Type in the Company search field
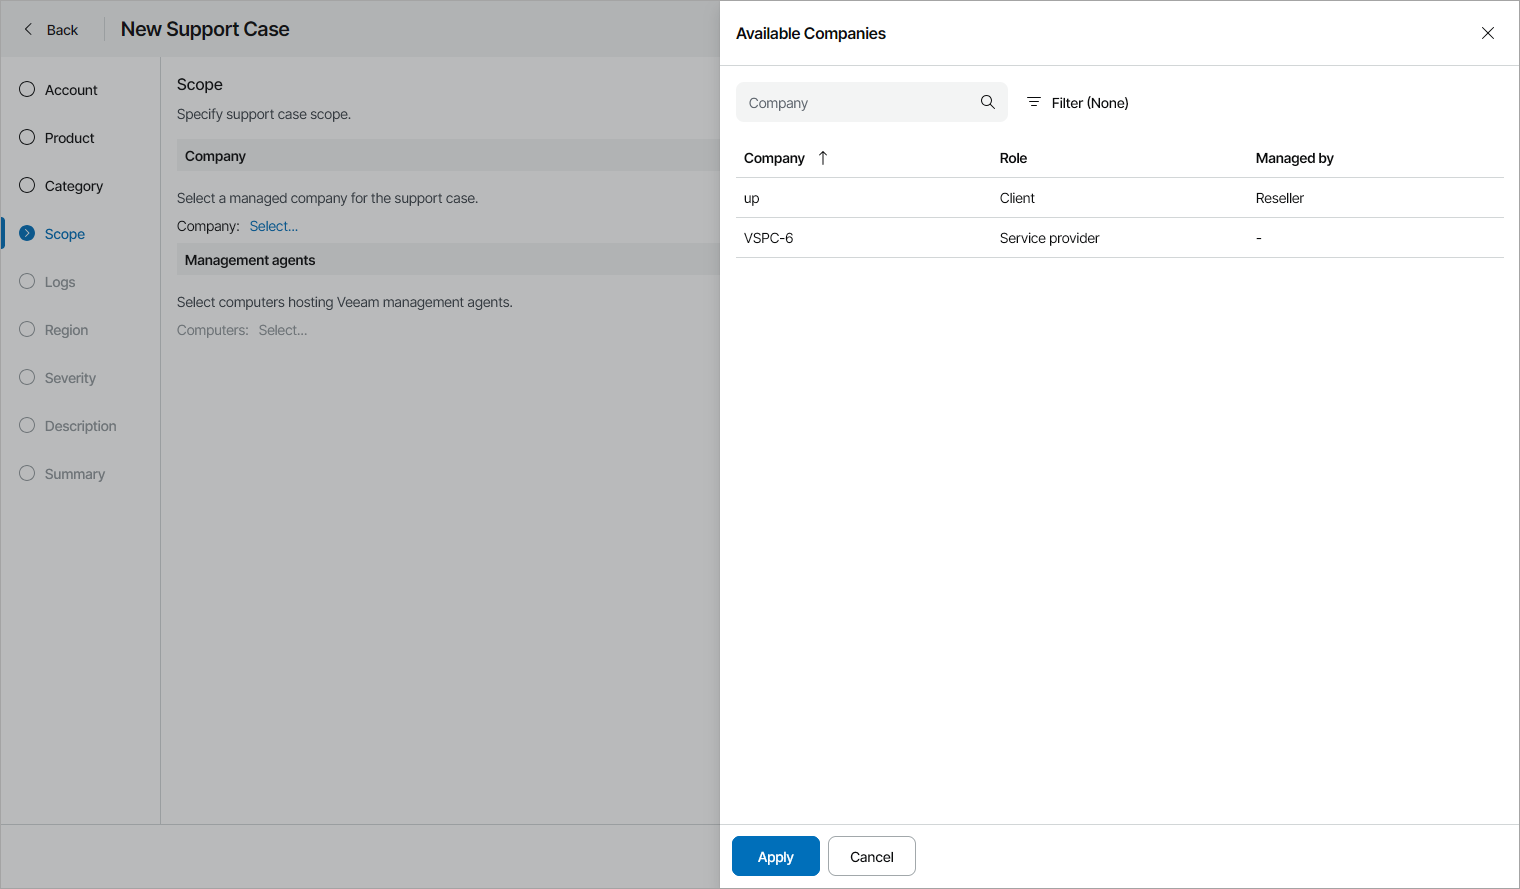 tap(860, 103)
